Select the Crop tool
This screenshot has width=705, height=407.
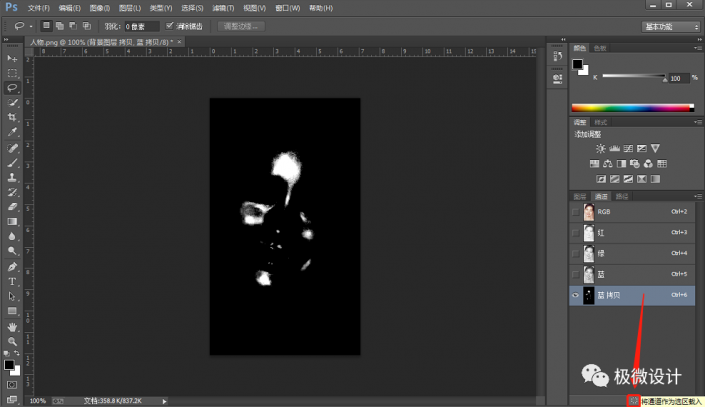click(13, 117)
